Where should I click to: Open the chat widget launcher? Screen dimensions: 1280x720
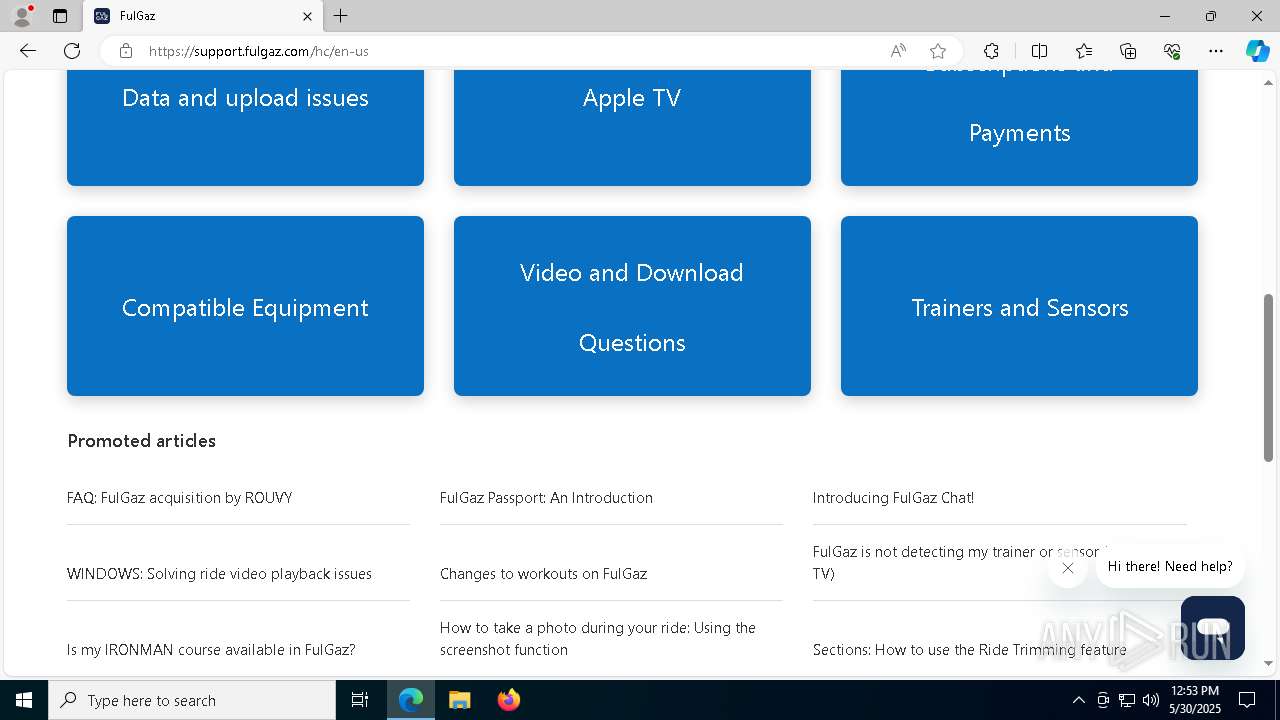click(x=1213, y=628)
